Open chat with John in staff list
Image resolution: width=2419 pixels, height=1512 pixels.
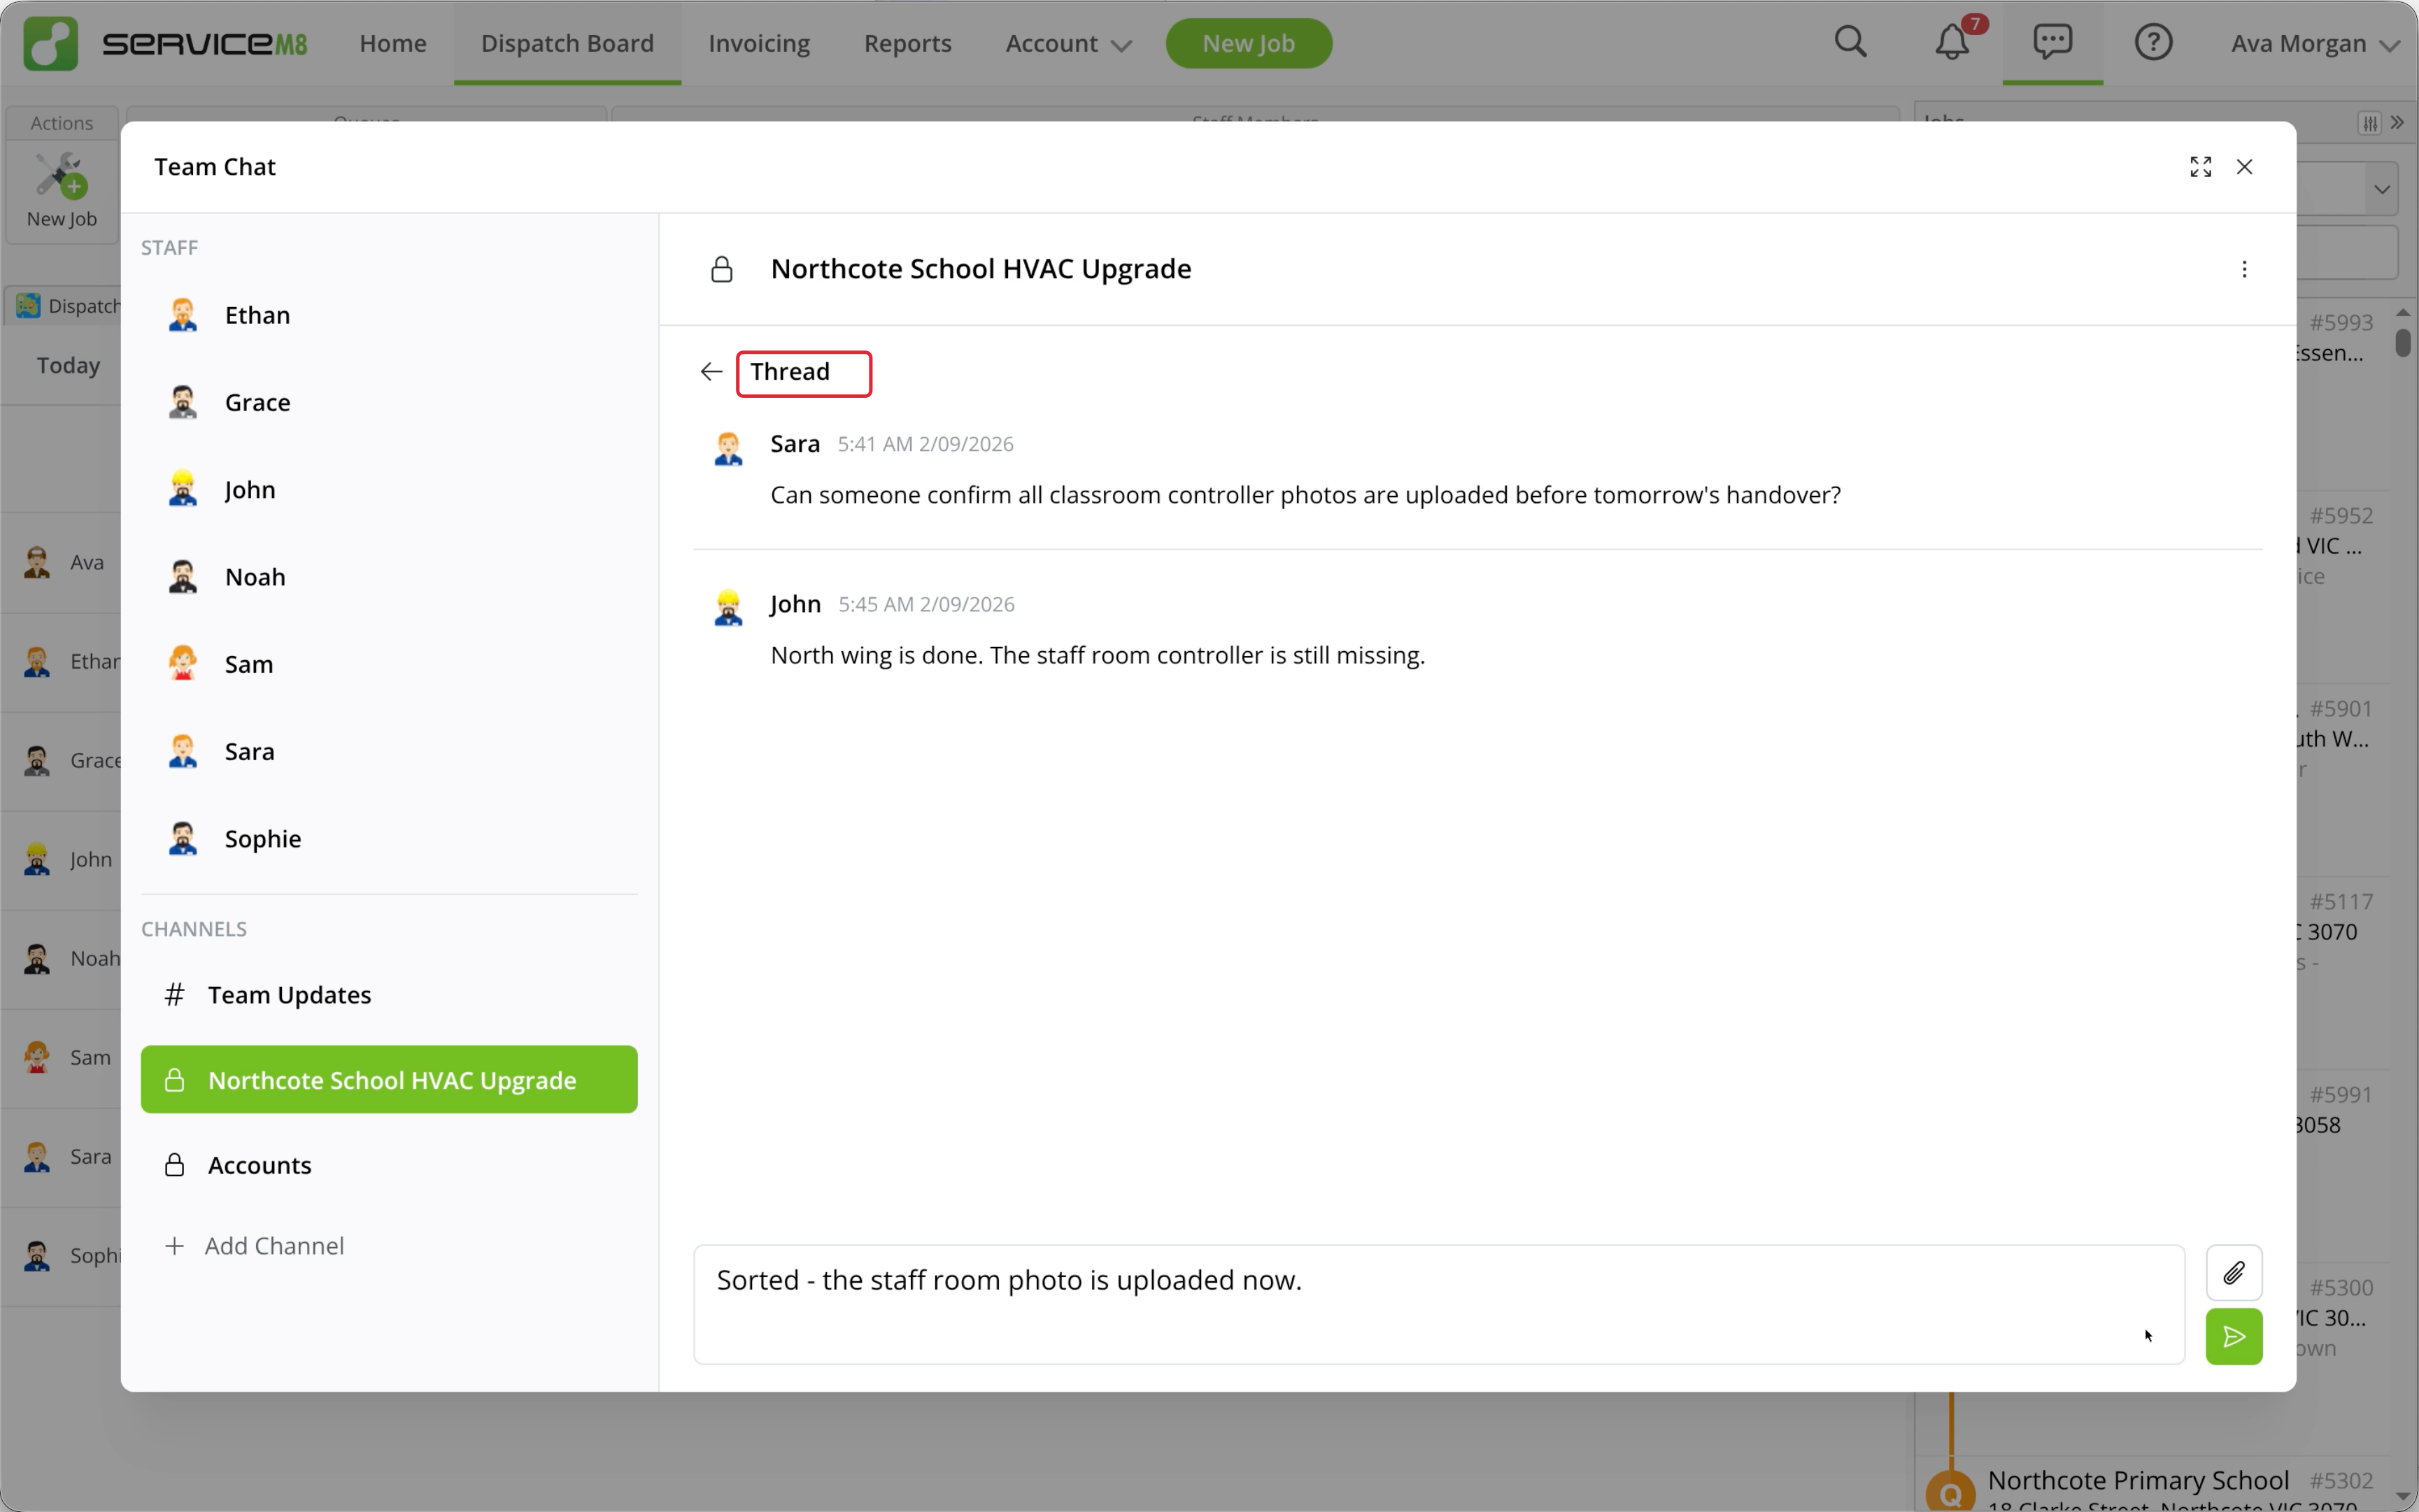(389, 489)
